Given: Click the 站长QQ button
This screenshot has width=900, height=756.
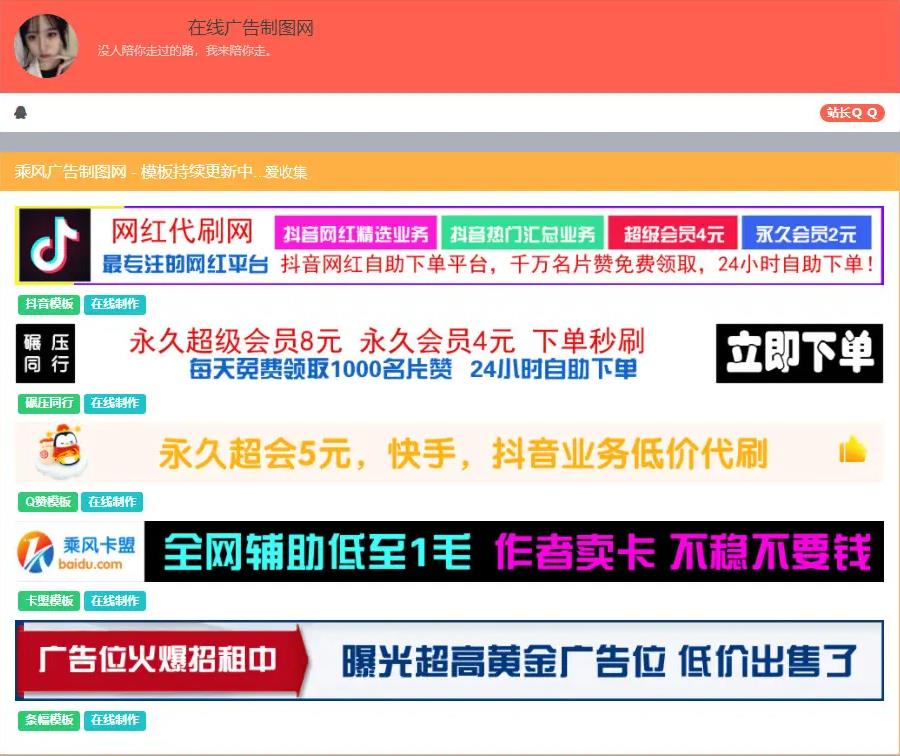Looking at the screenshot, I should 852,113.
